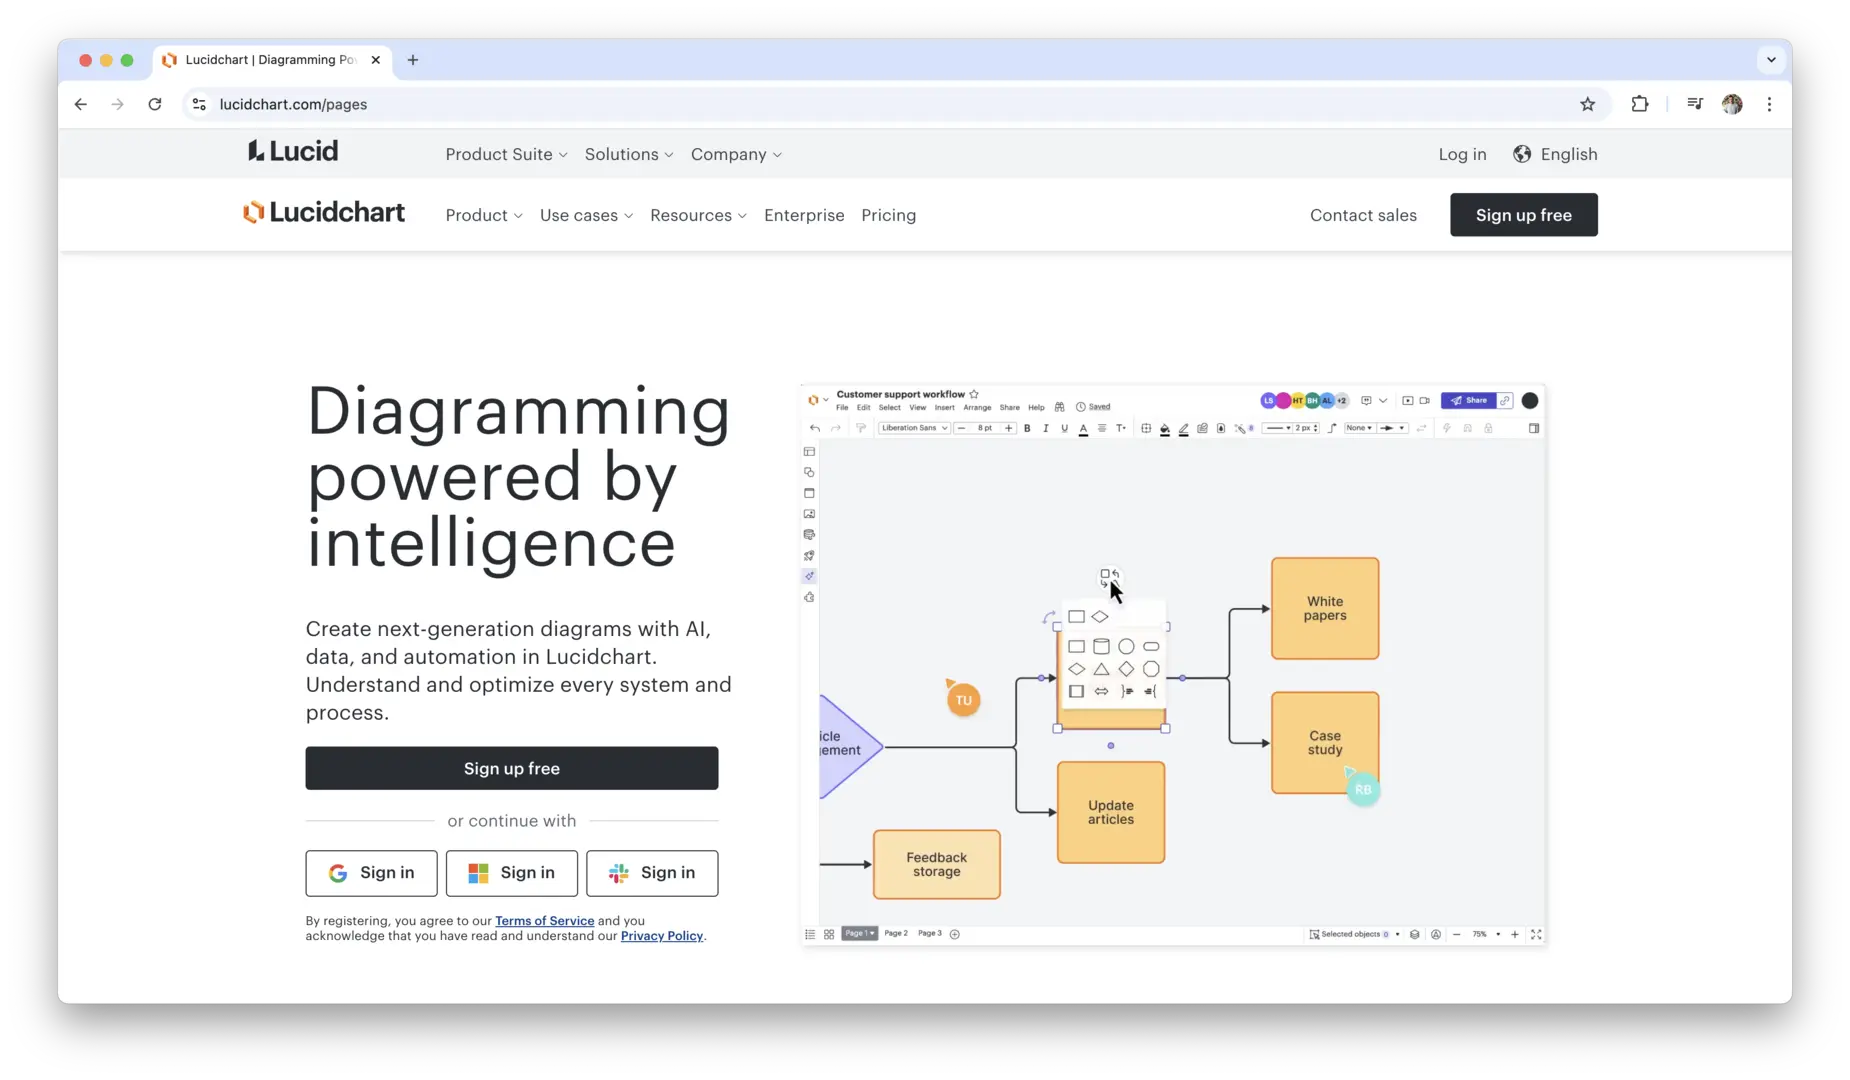Select the White papers shape

coord(1325,608)
